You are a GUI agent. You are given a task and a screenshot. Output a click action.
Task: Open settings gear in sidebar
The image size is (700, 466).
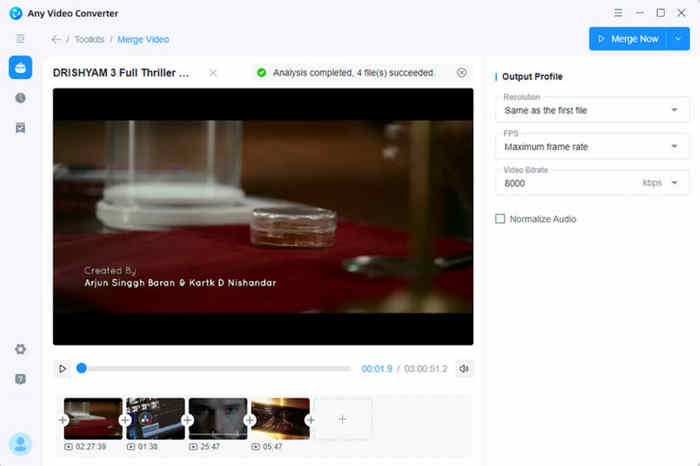20,349
